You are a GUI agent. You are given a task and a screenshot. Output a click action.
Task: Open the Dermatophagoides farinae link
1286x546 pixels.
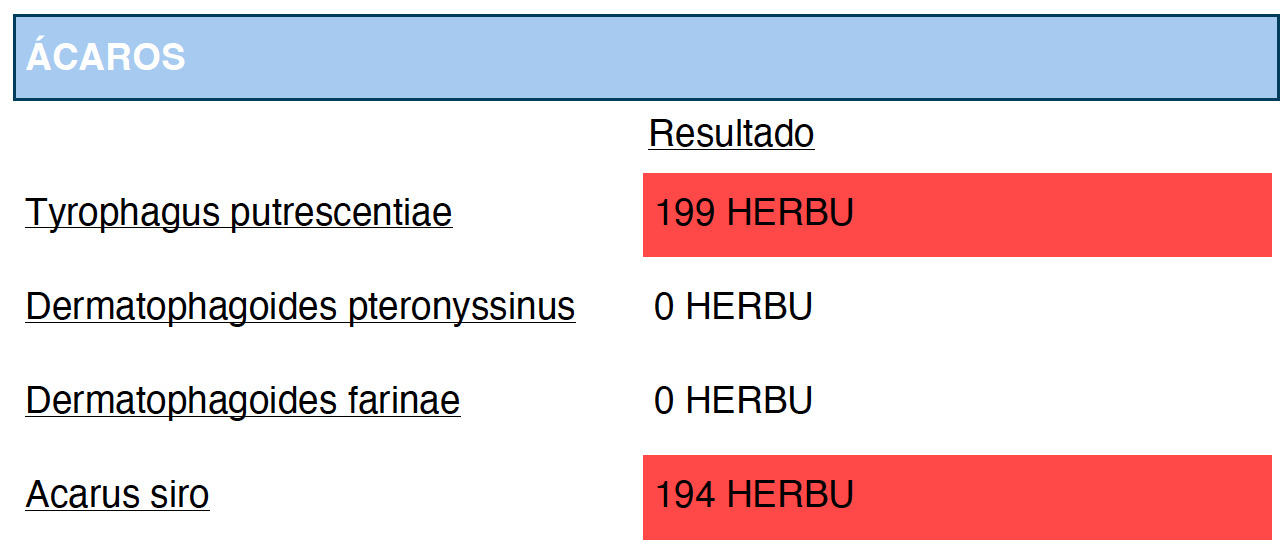[x=243, y=401]
